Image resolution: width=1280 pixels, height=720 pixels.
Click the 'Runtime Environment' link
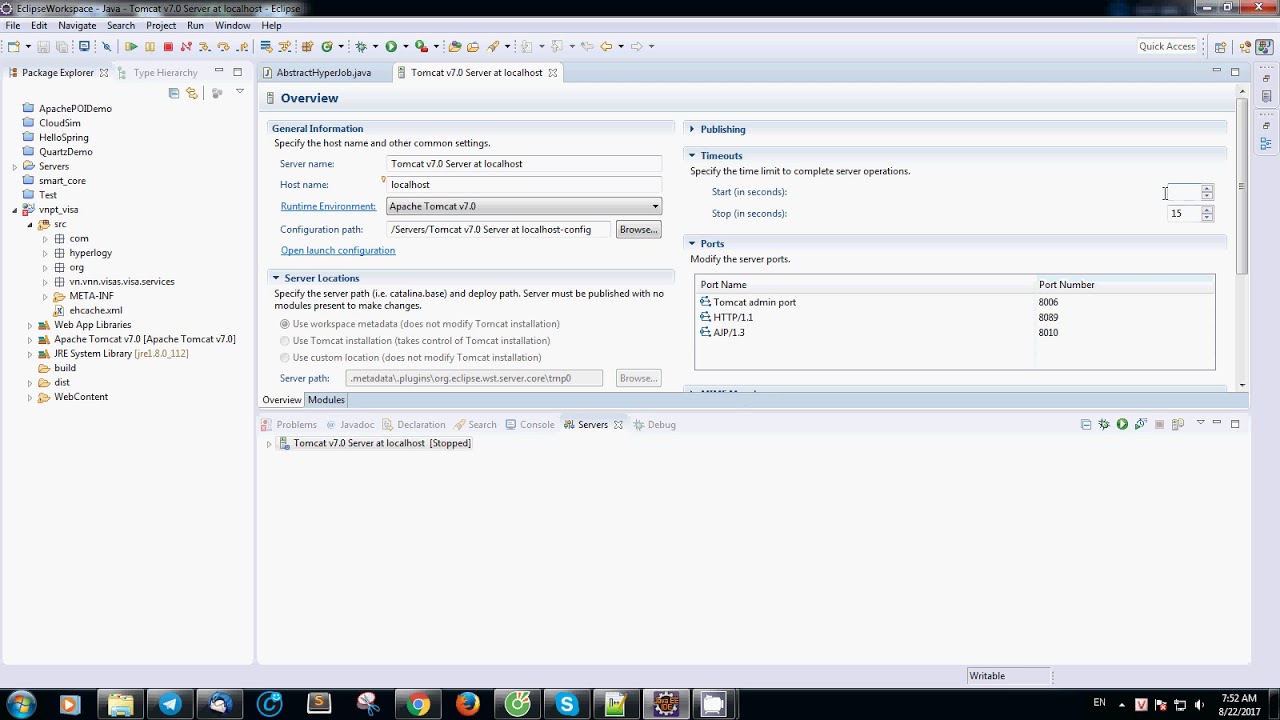[x=328, y=207]
